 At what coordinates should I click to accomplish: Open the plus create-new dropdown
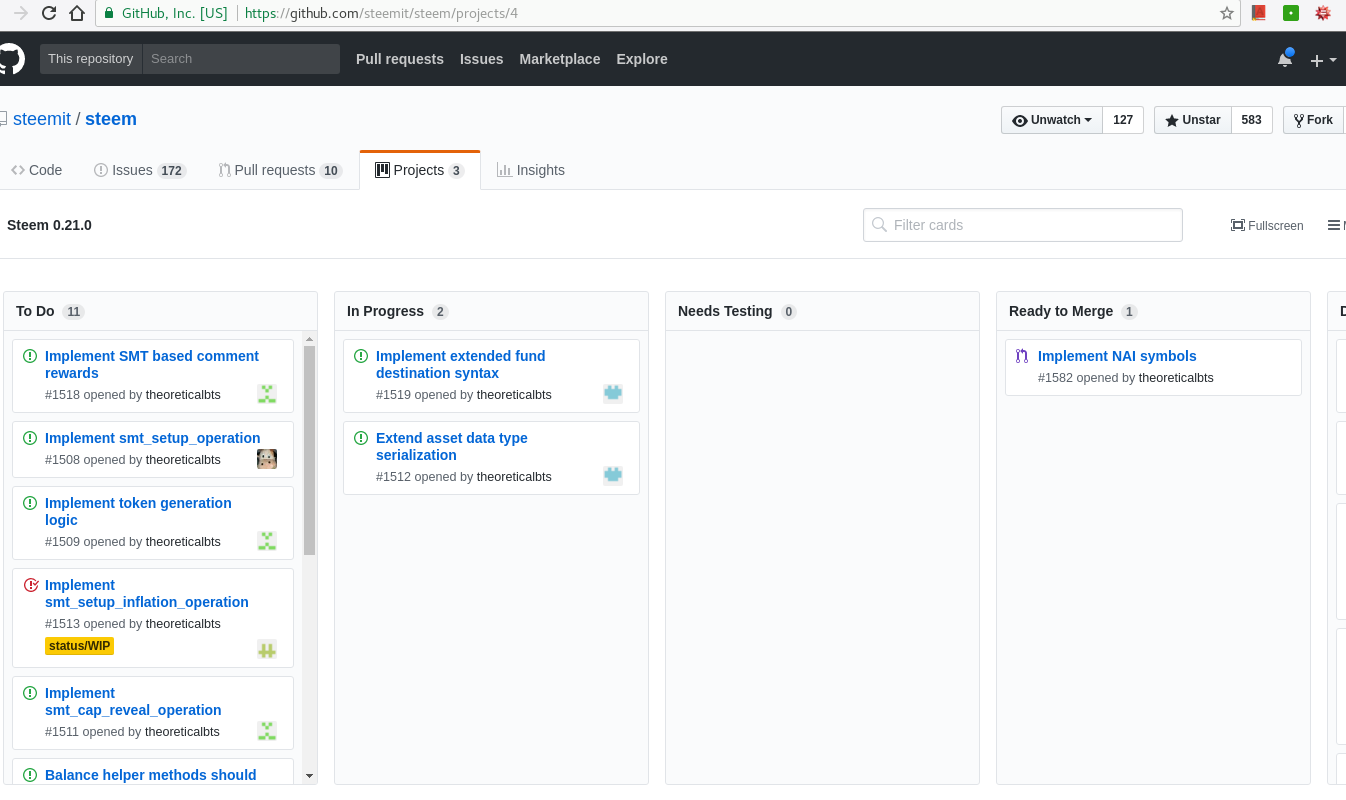point(1323,60)
